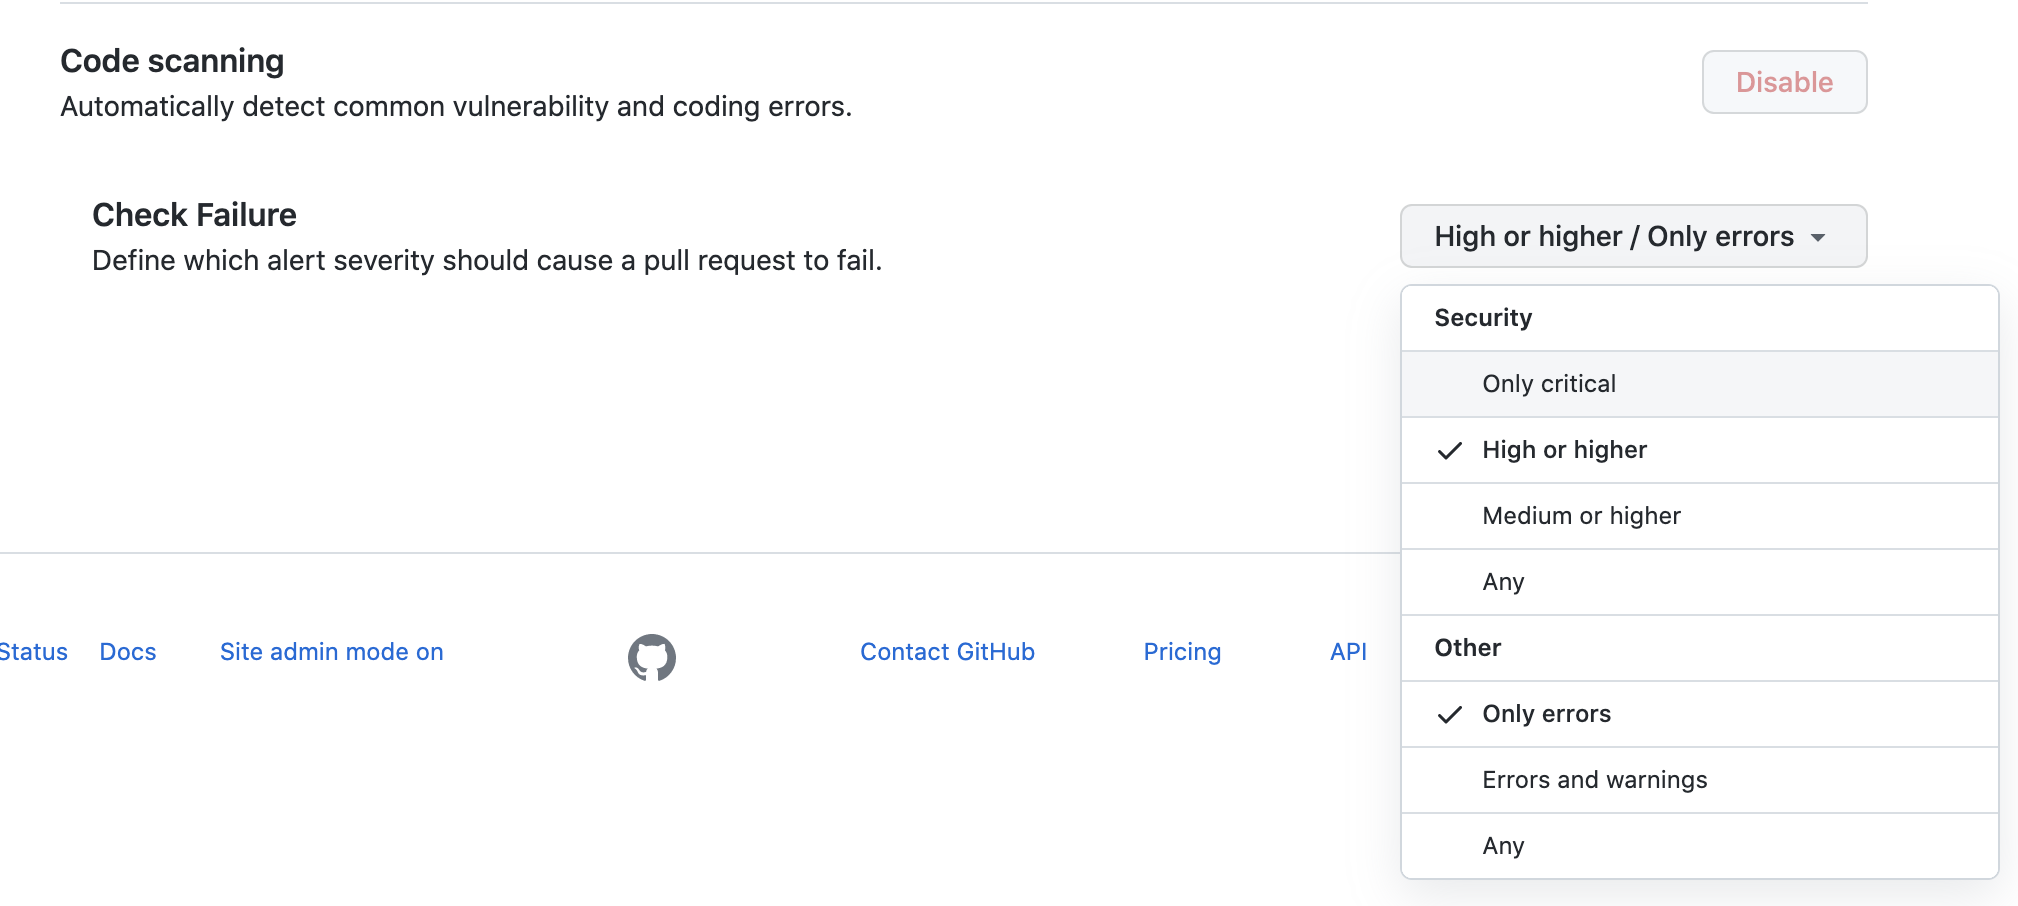Screen dimensions: 2018x906
Task: Pick Errors and warnings under Other
Action: 1594,779
